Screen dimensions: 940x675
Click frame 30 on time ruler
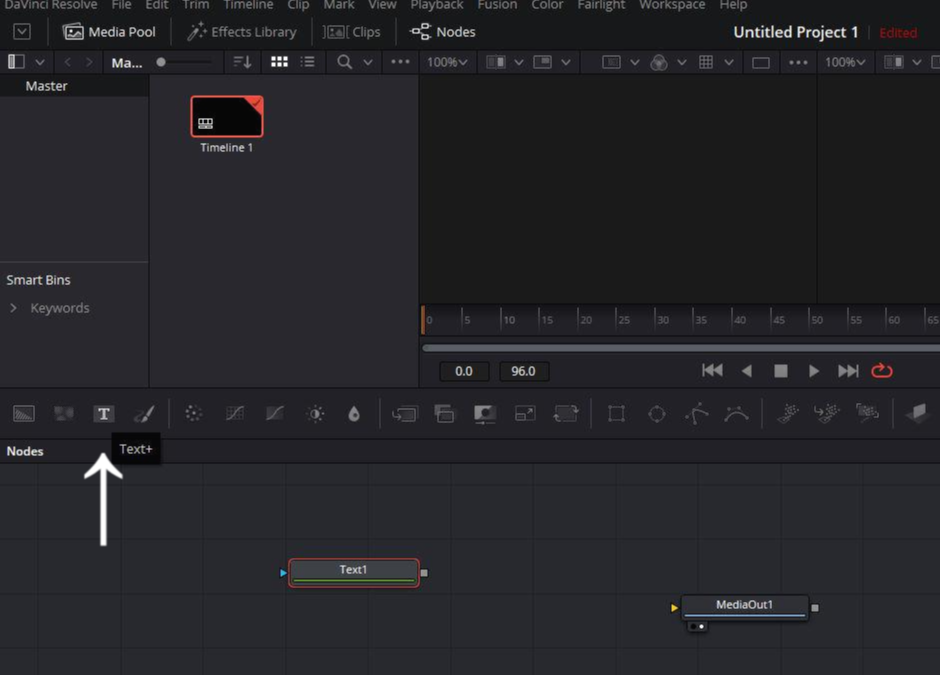click(x=662, y=320)
